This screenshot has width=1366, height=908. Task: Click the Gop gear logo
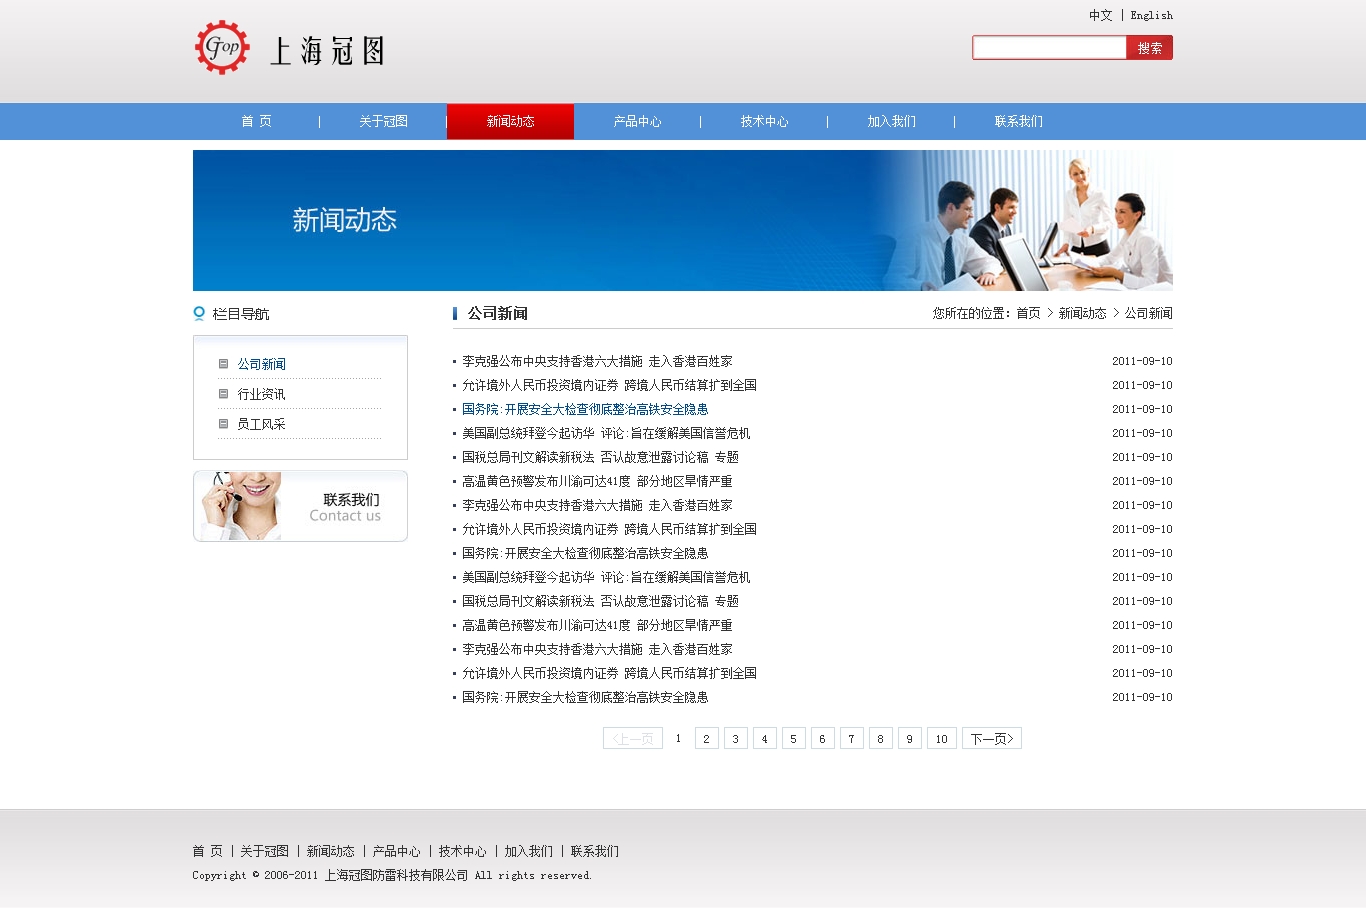click(222, 47)
